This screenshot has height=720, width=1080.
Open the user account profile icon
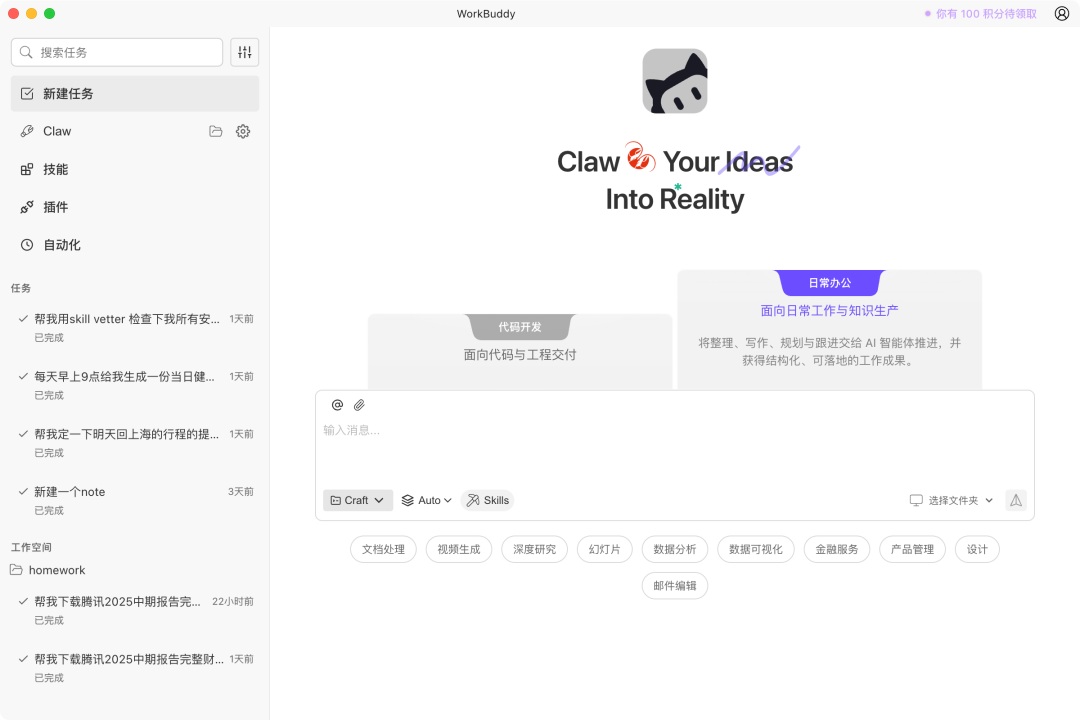pos(1061,14)
